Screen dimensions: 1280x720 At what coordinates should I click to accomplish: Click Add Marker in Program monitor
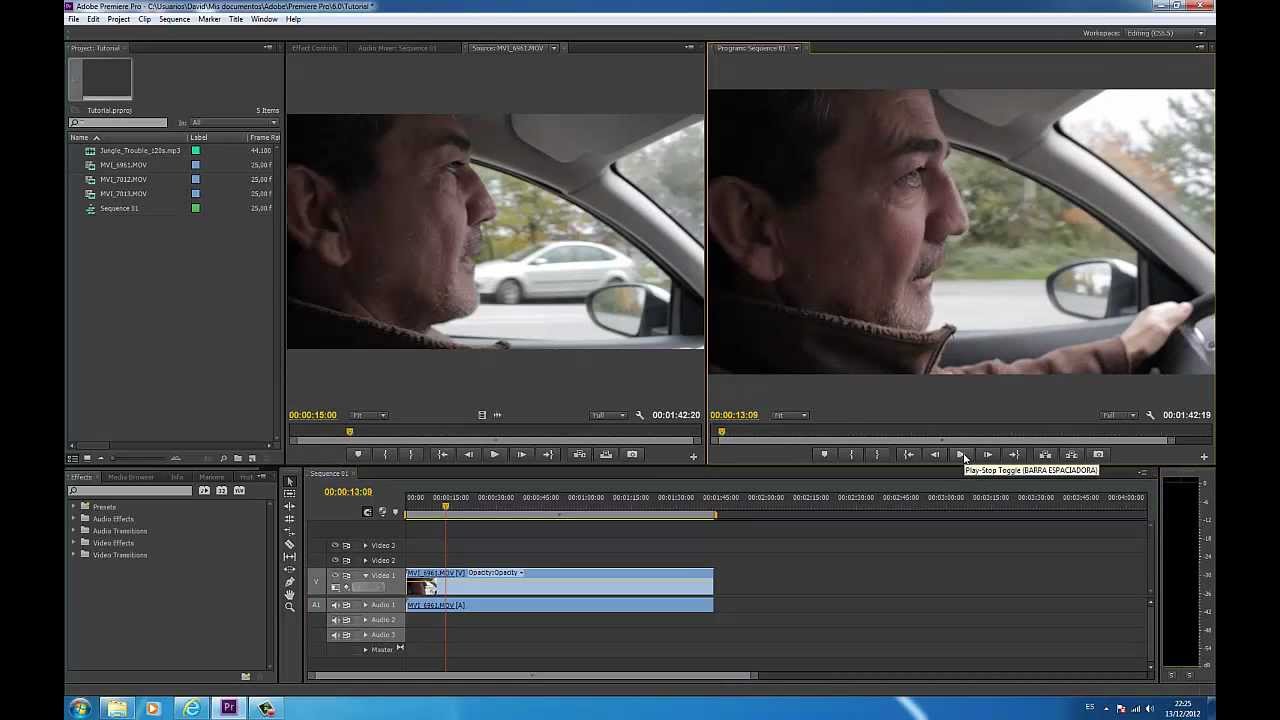pyautogui.click(x=824, y=455)
